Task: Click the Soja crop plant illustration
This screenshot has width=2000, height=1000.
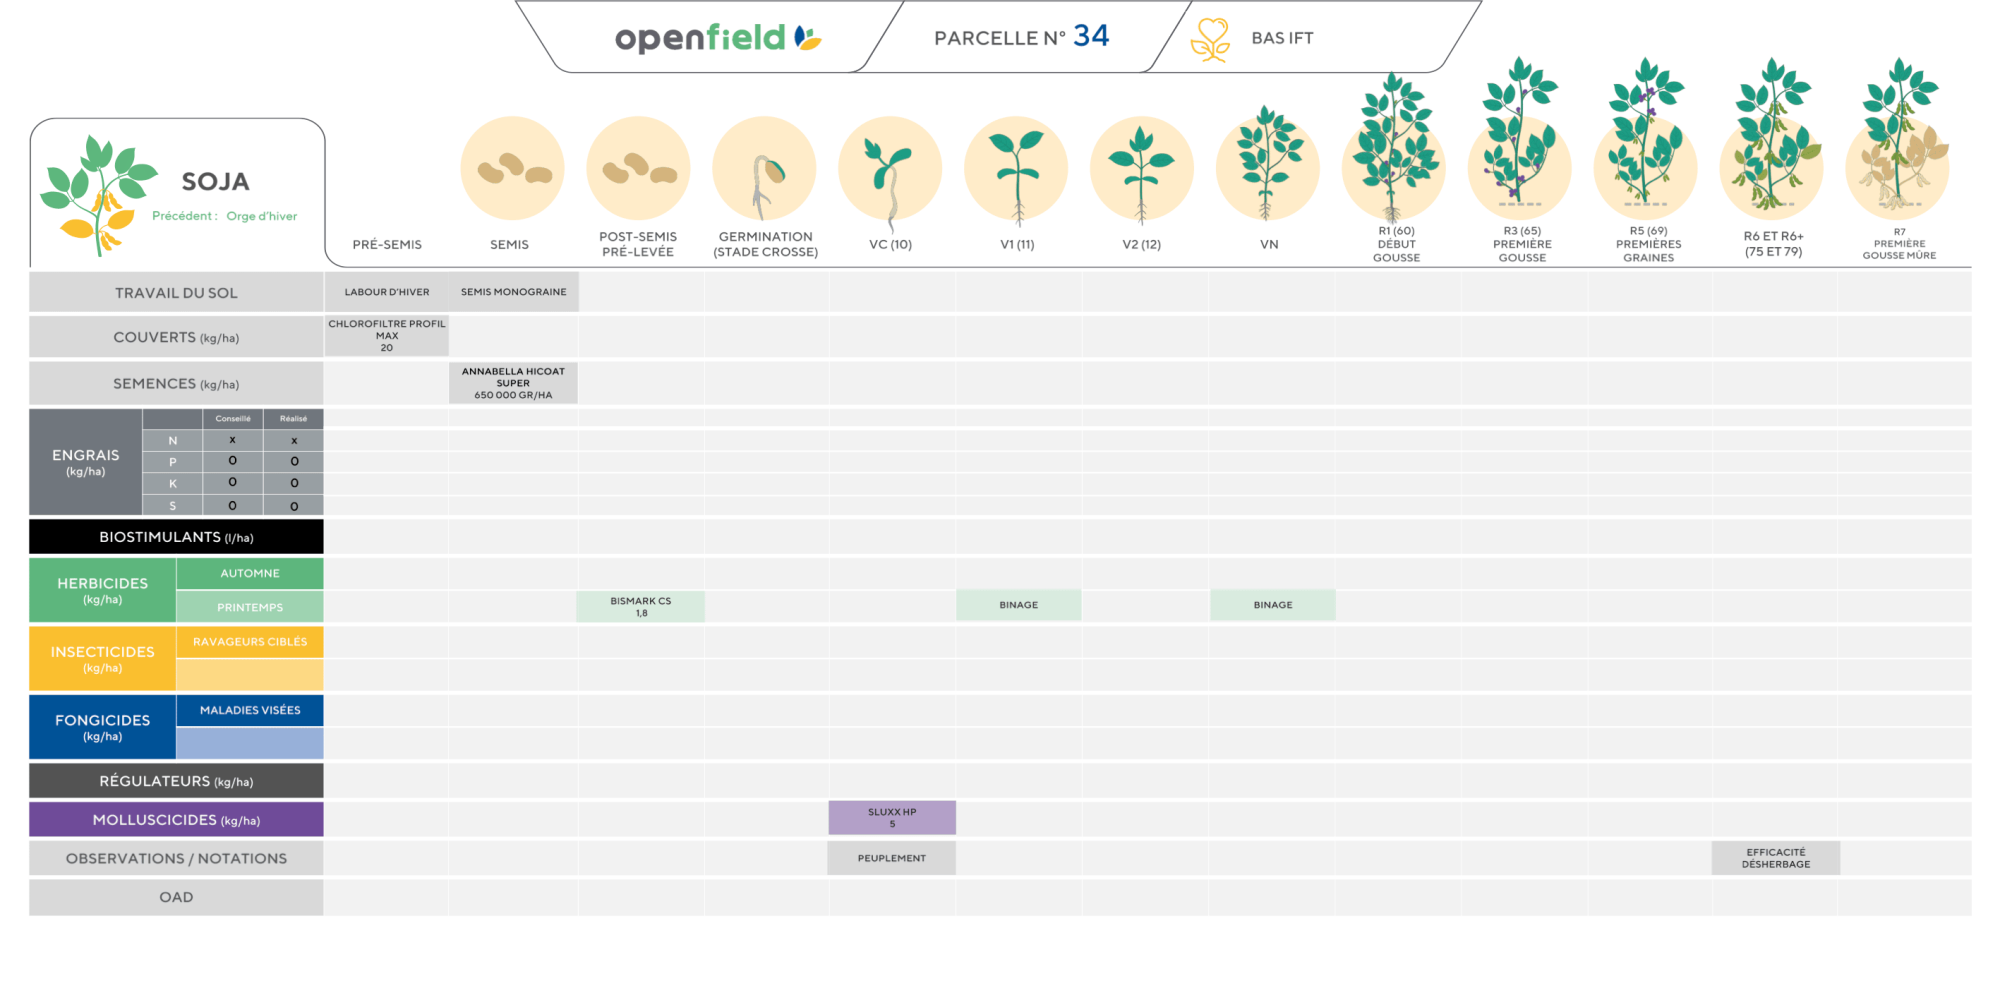Action: (x=97, y=193)
